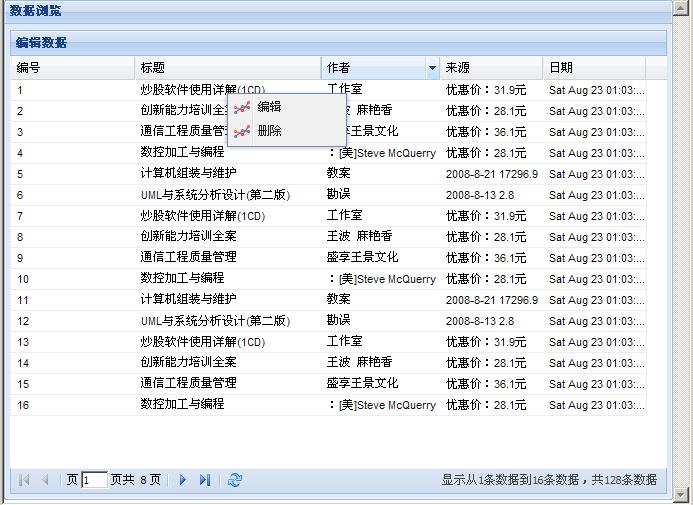Sort by the 编号 column header
The width and height of the screenshot is (693, 505).
[x=72, y=68]
